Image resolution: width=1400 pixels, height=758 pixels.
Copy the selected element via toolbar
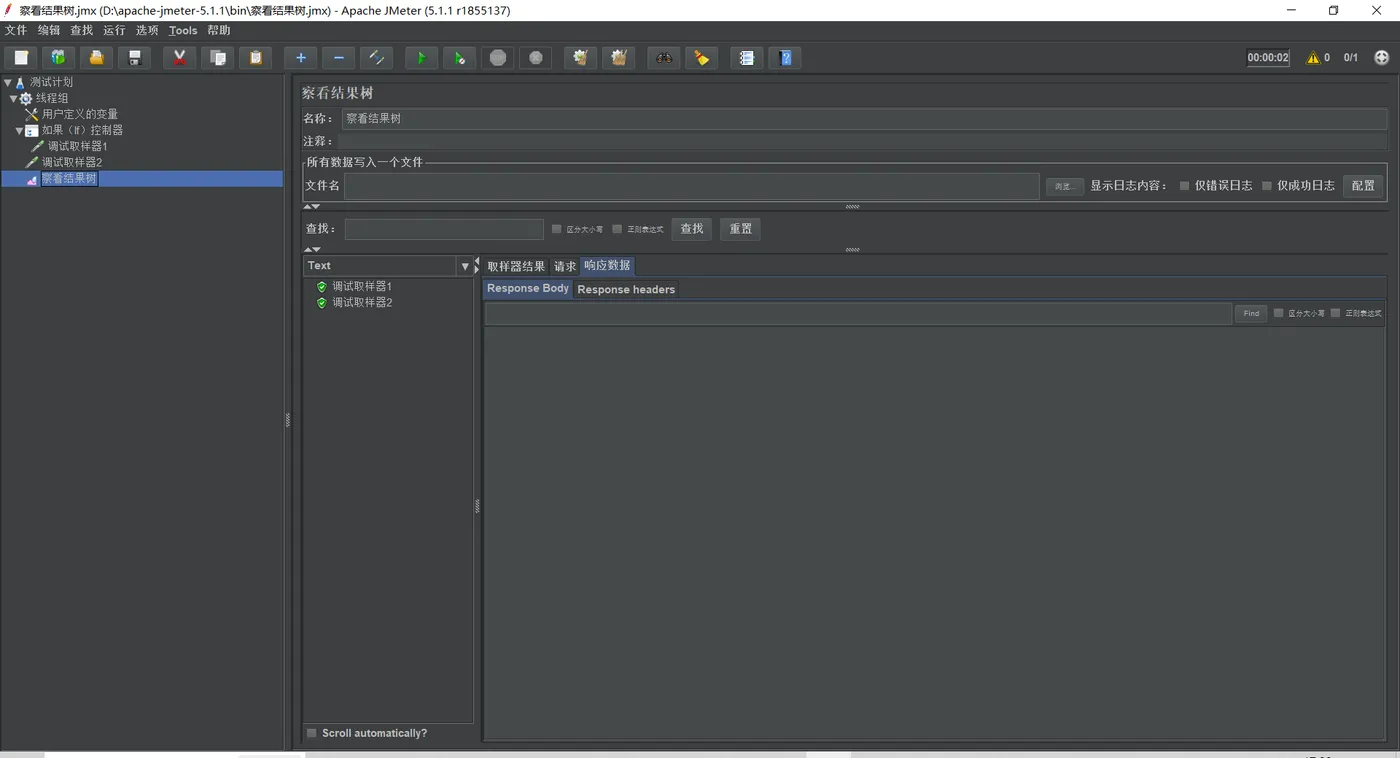[217, 58]
